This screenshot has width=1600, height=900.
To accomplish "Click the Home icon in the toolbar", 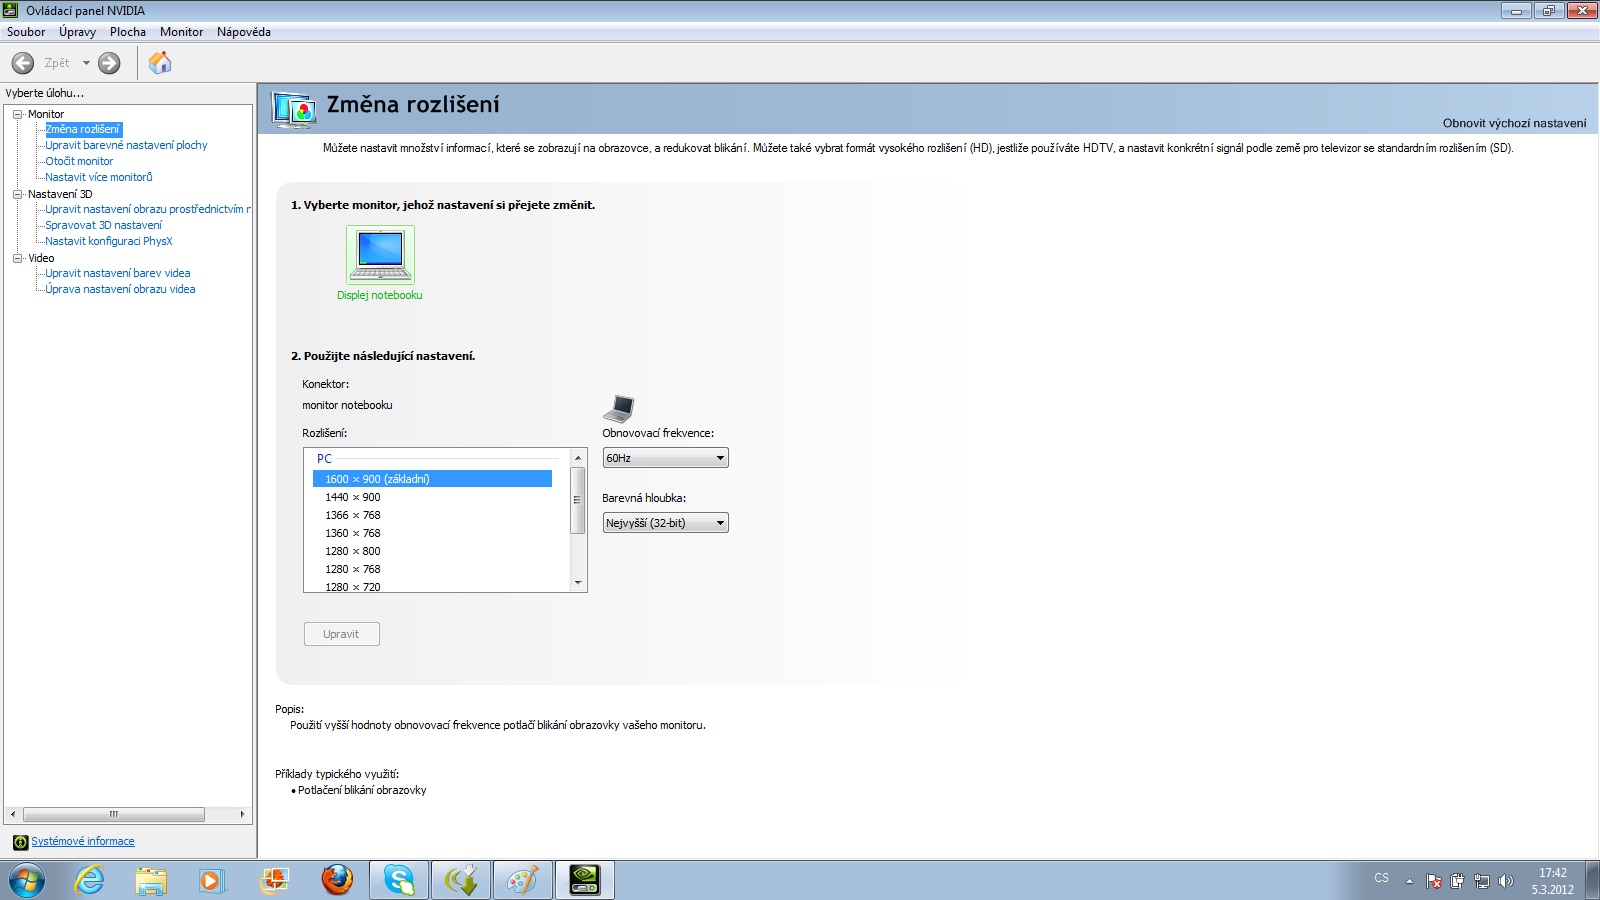I will click(160, 63).
